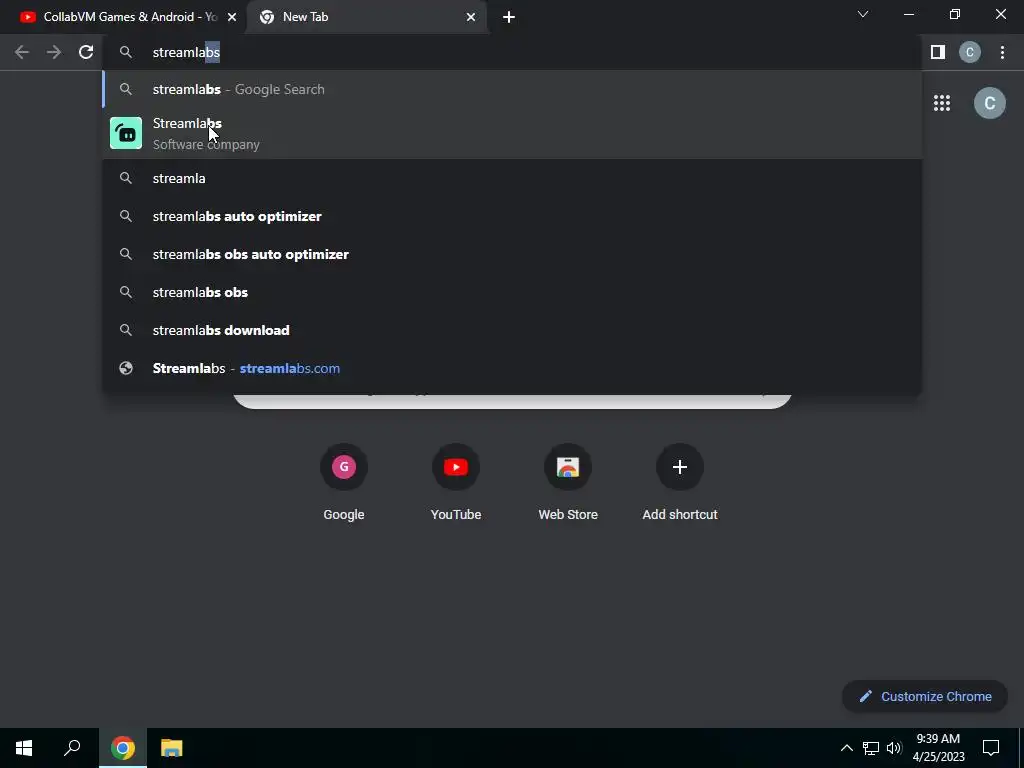
Task: Choose the streamlabs obs auto optimizer suggestion
Action: [512, 254]
